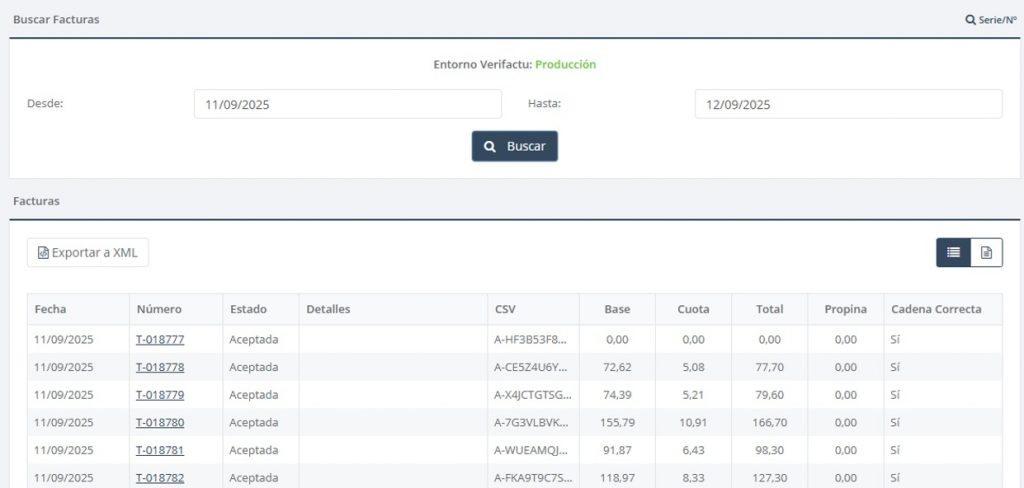
Task: Open invoice T-018779
Action: (160, 395)
